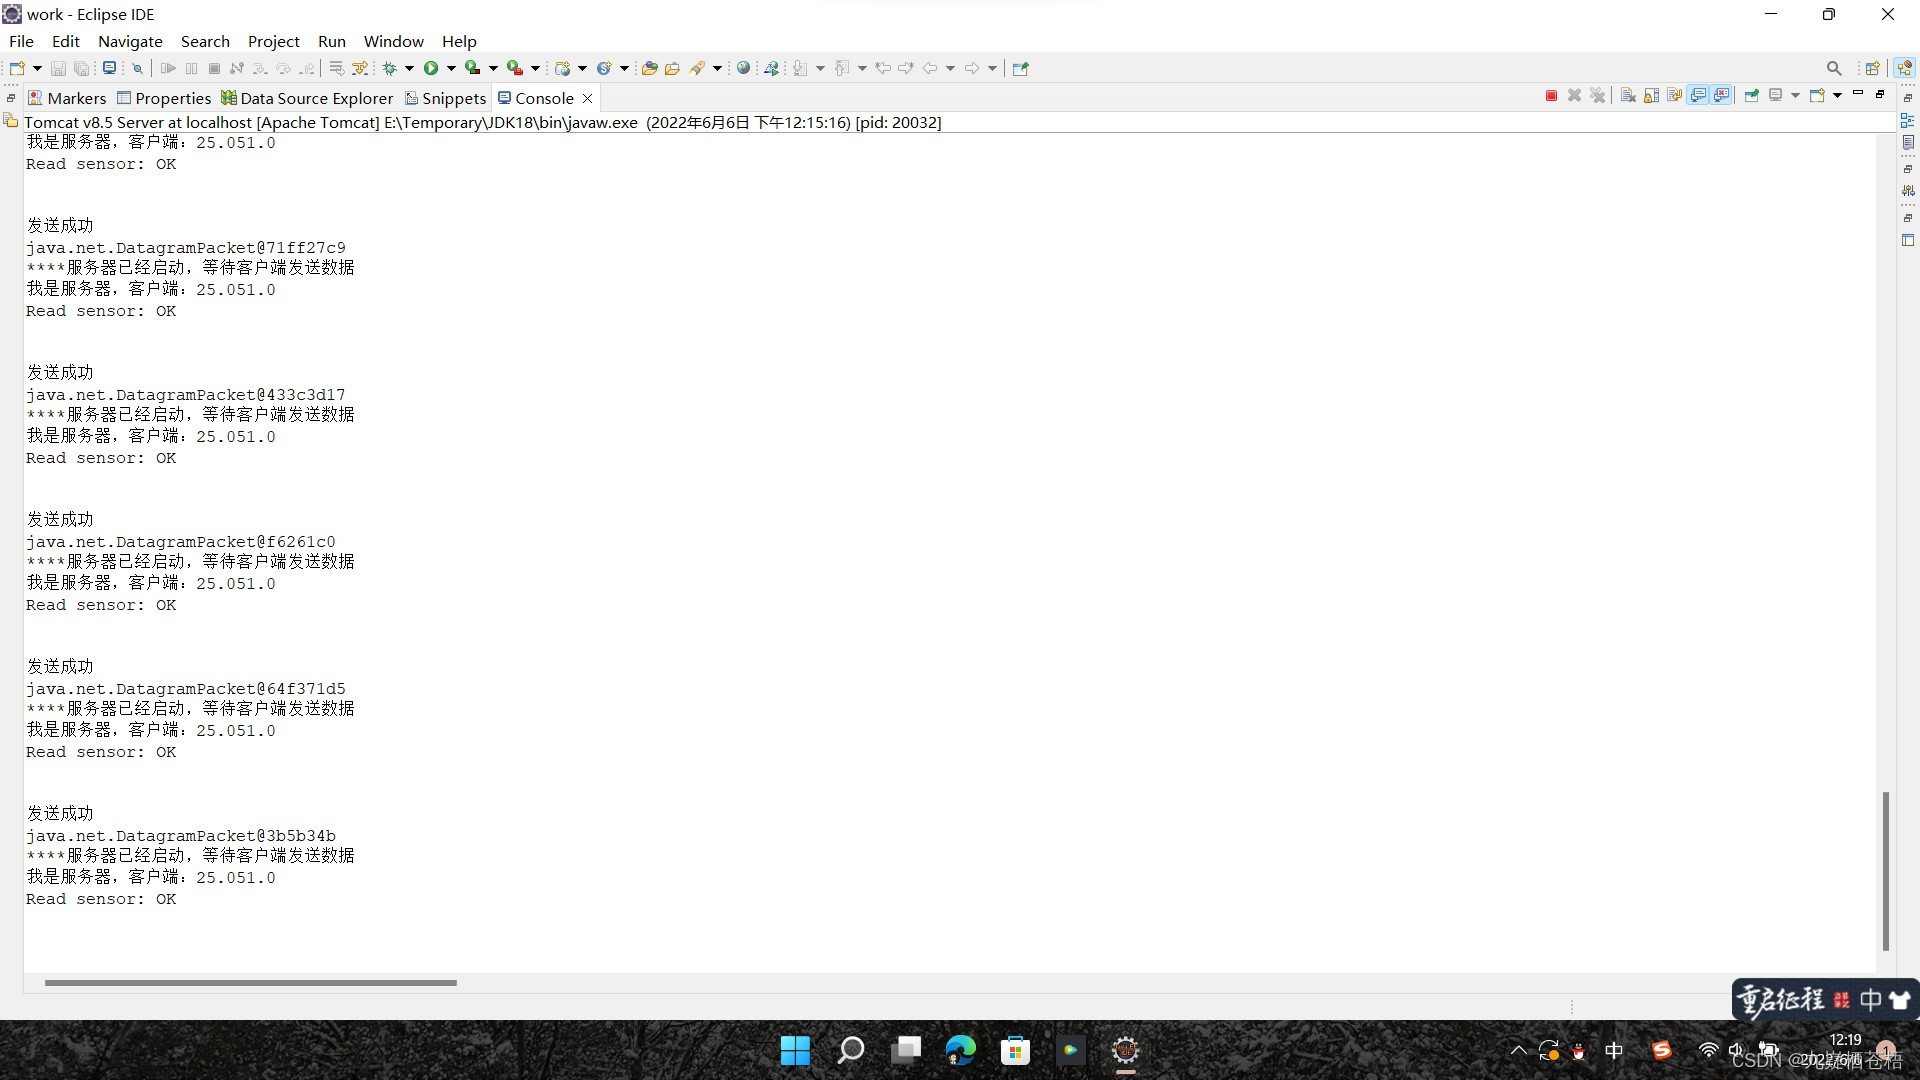Open the New file dropdown arrow

[37, 68]
